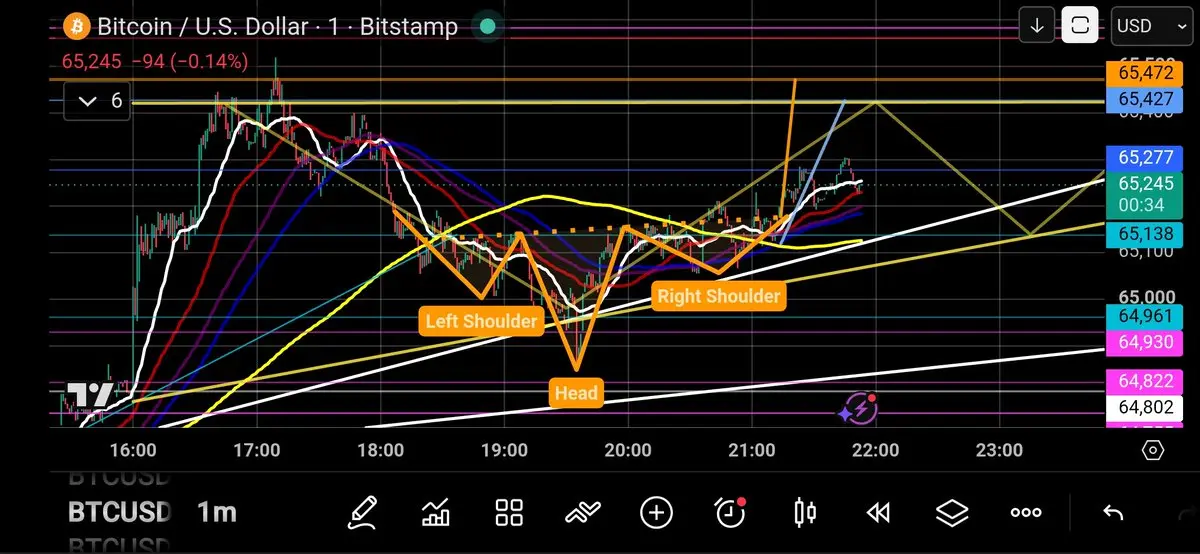Change chart type via candlestick icon

804,513
